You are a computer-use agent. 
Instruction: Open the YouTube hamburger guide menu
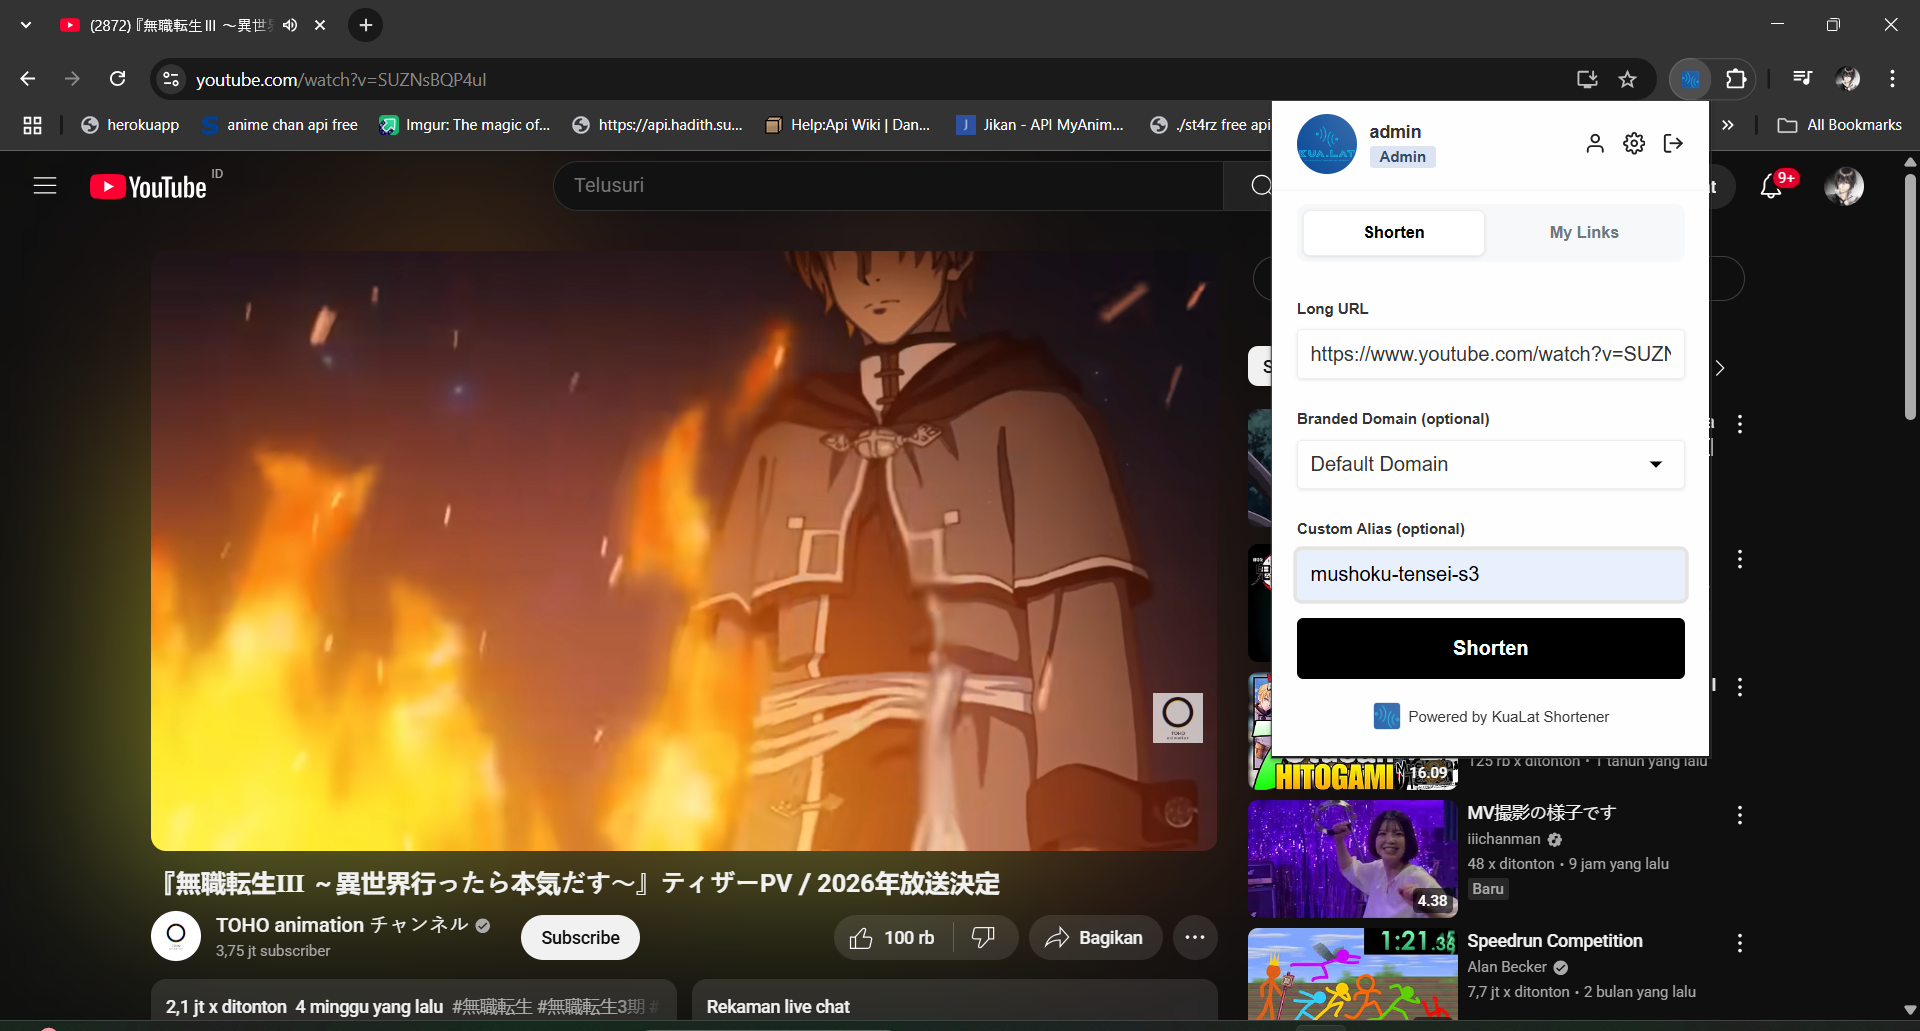tap(45, 186)
